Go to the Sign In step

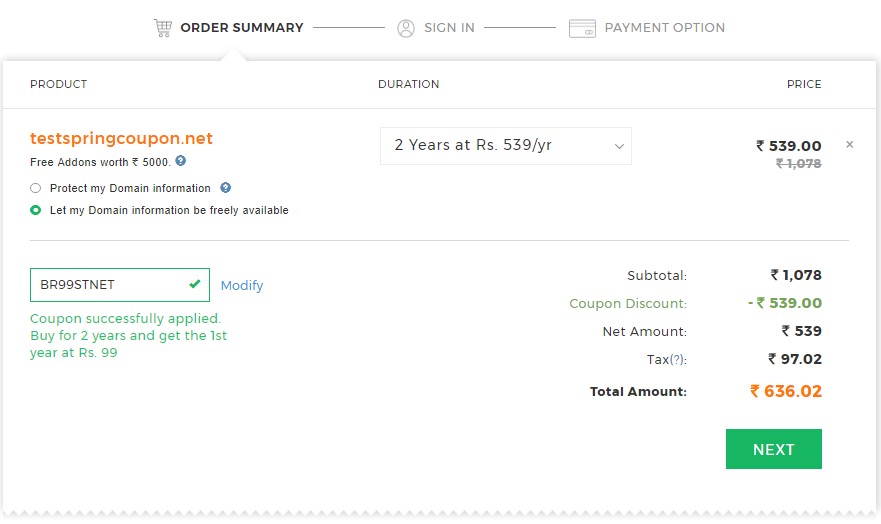click(x=449, y=28)
